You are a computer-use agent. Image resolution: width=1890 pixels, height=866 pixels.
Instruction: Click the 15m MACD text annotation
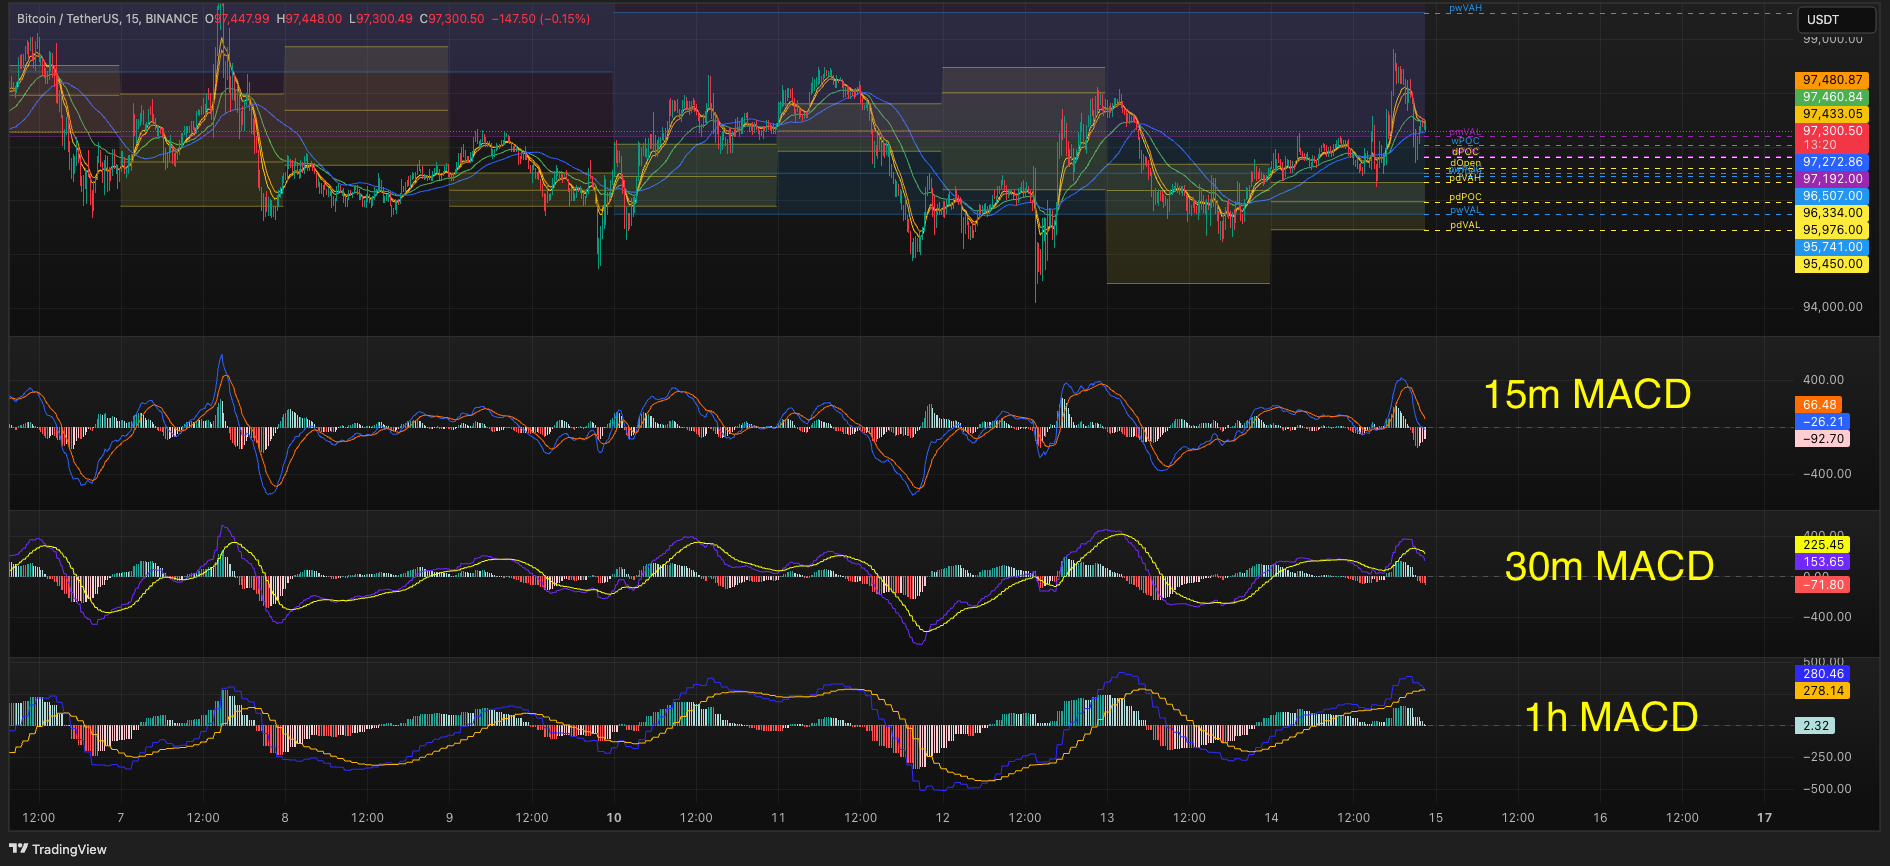pos(1587,394)
